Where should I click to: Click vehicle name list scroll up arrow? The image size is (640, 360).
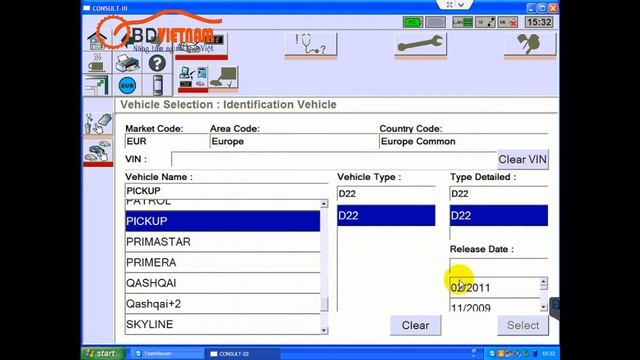click(x=324, y=203)
